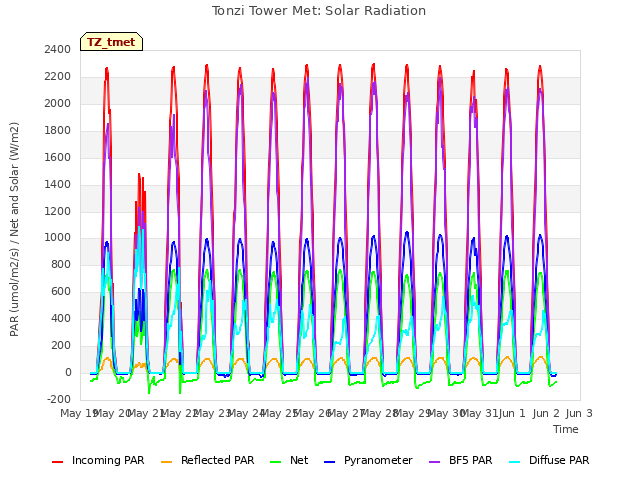Click the May 19 x-axis date label

[x=78, y=413]
